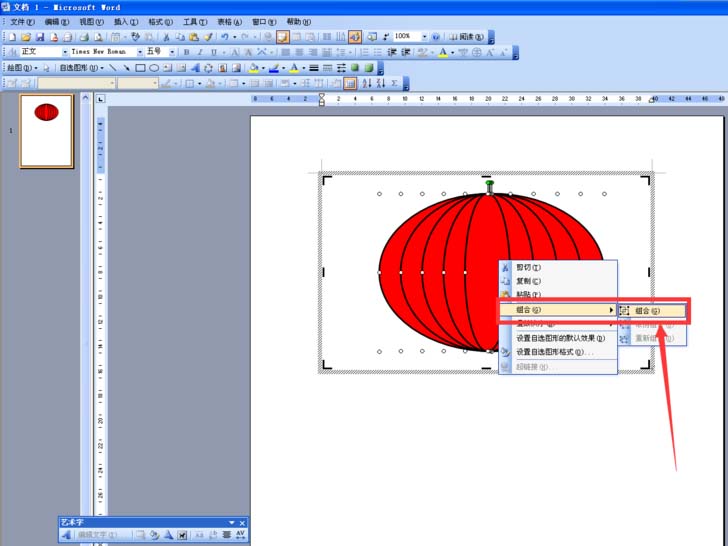Insert a diagram or organization chart
Screen dimensions: 728x546
coord(208,68)
